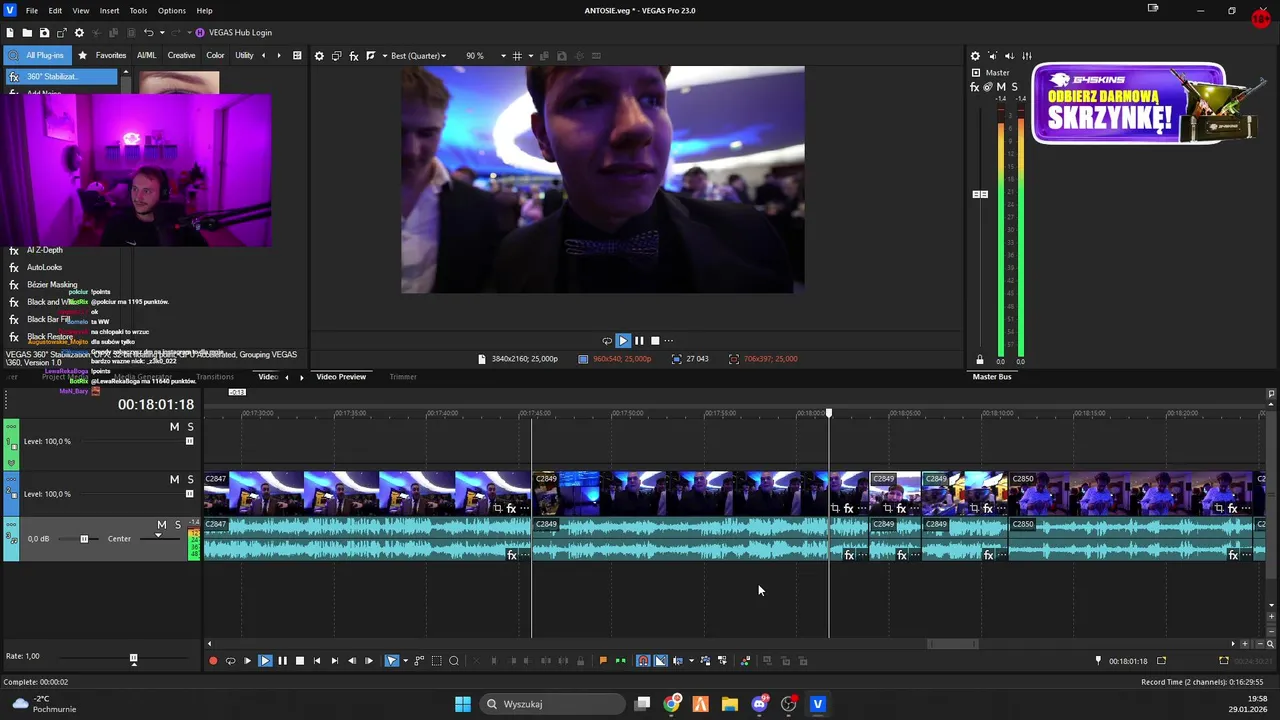Open overlays grid dropdown arrow

530,56
